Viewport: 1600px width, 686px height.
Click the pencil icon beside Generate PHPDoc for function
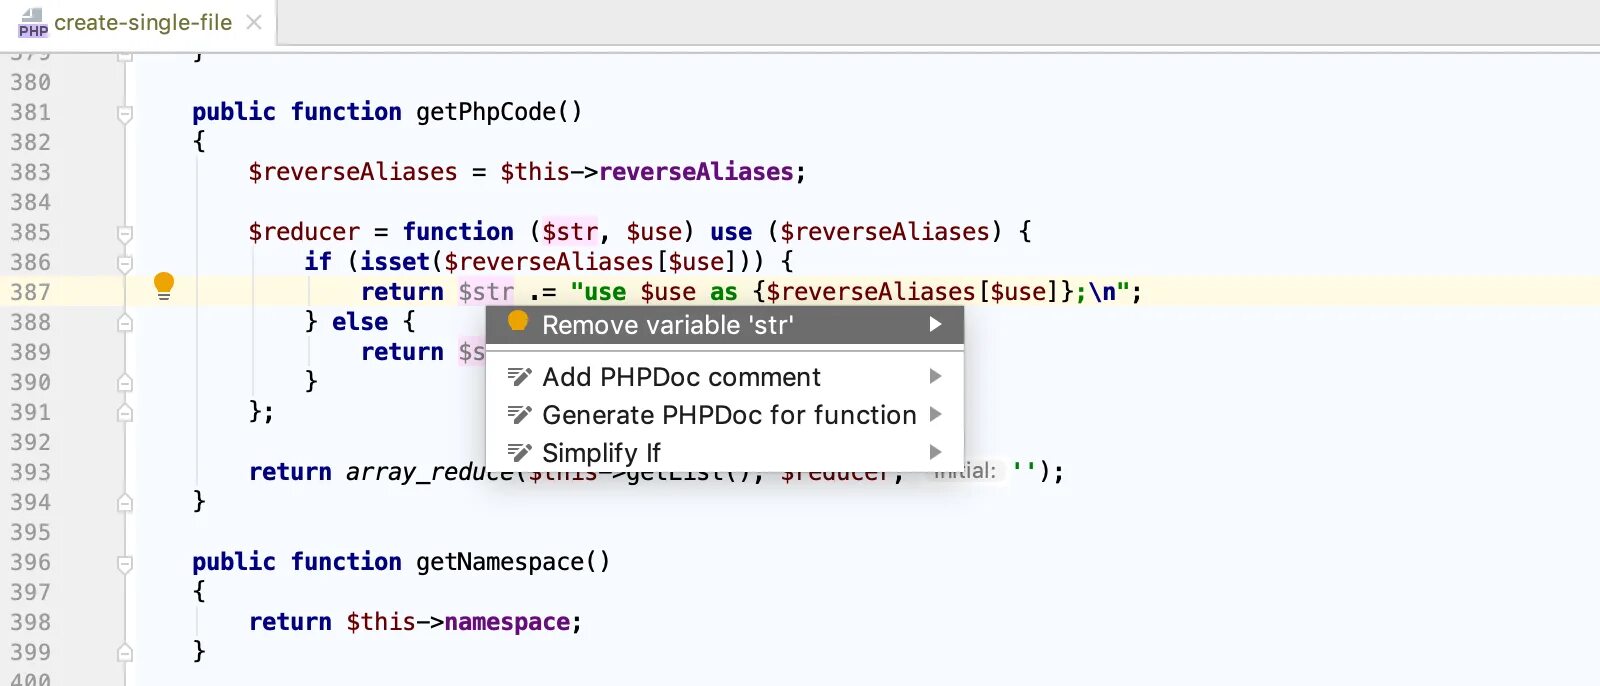tap(519, 415)
